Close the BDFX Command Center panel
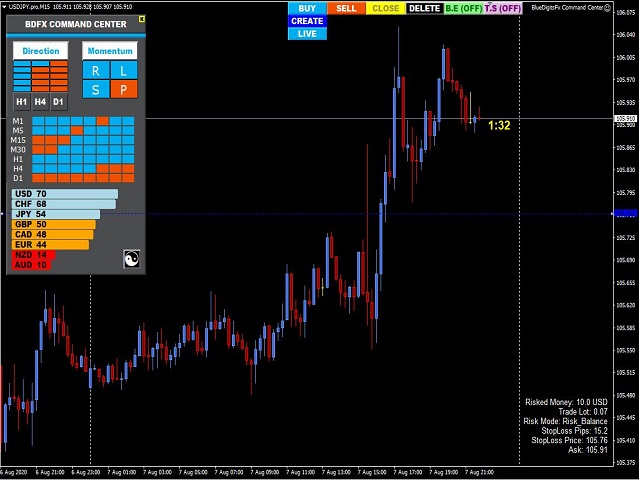The image size is (640, 480). click(x=142, y=19)
